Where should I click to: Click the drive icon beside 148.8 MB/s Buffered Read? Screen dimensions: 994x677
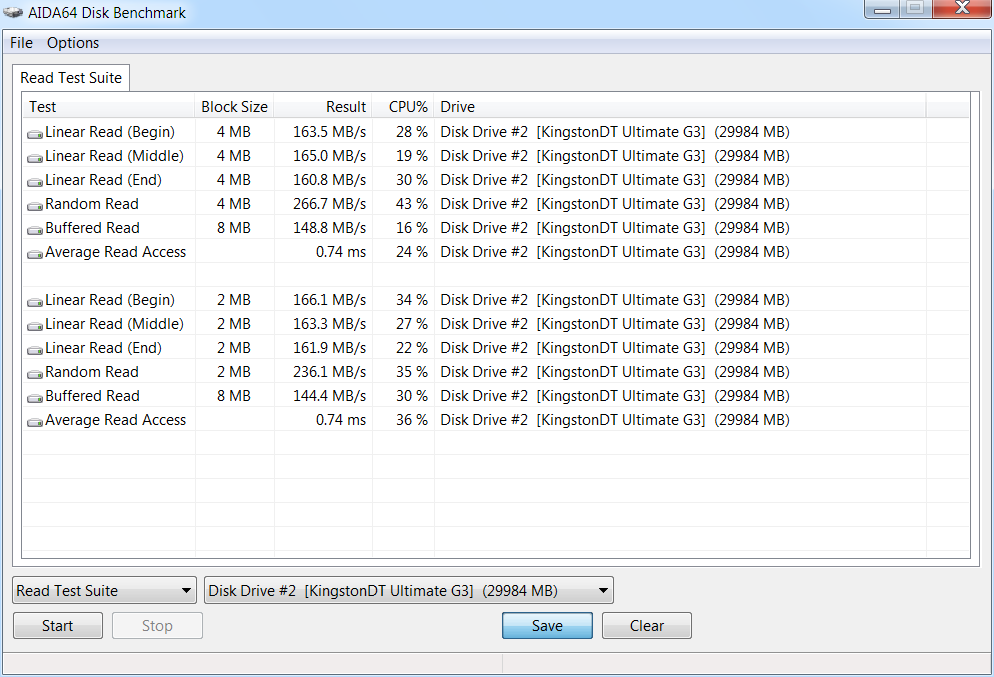(x=35, y=230)
